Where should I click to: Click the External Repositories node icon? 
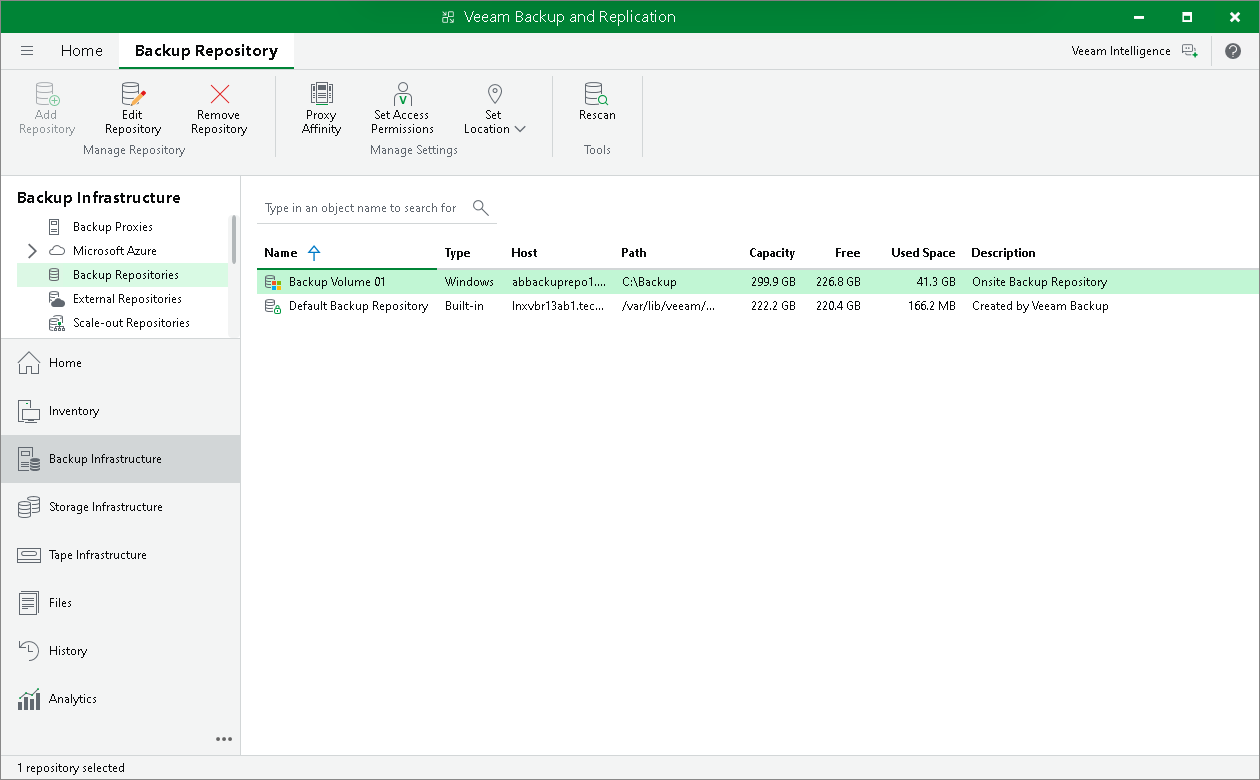[x=57, y=299]
